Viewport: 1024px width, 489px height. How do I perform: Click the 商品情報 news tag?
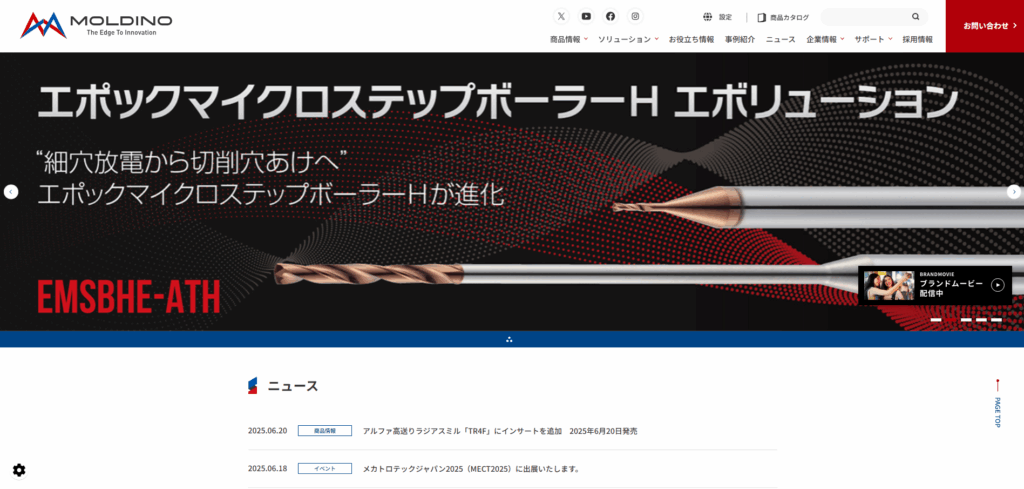pos(325,431)
